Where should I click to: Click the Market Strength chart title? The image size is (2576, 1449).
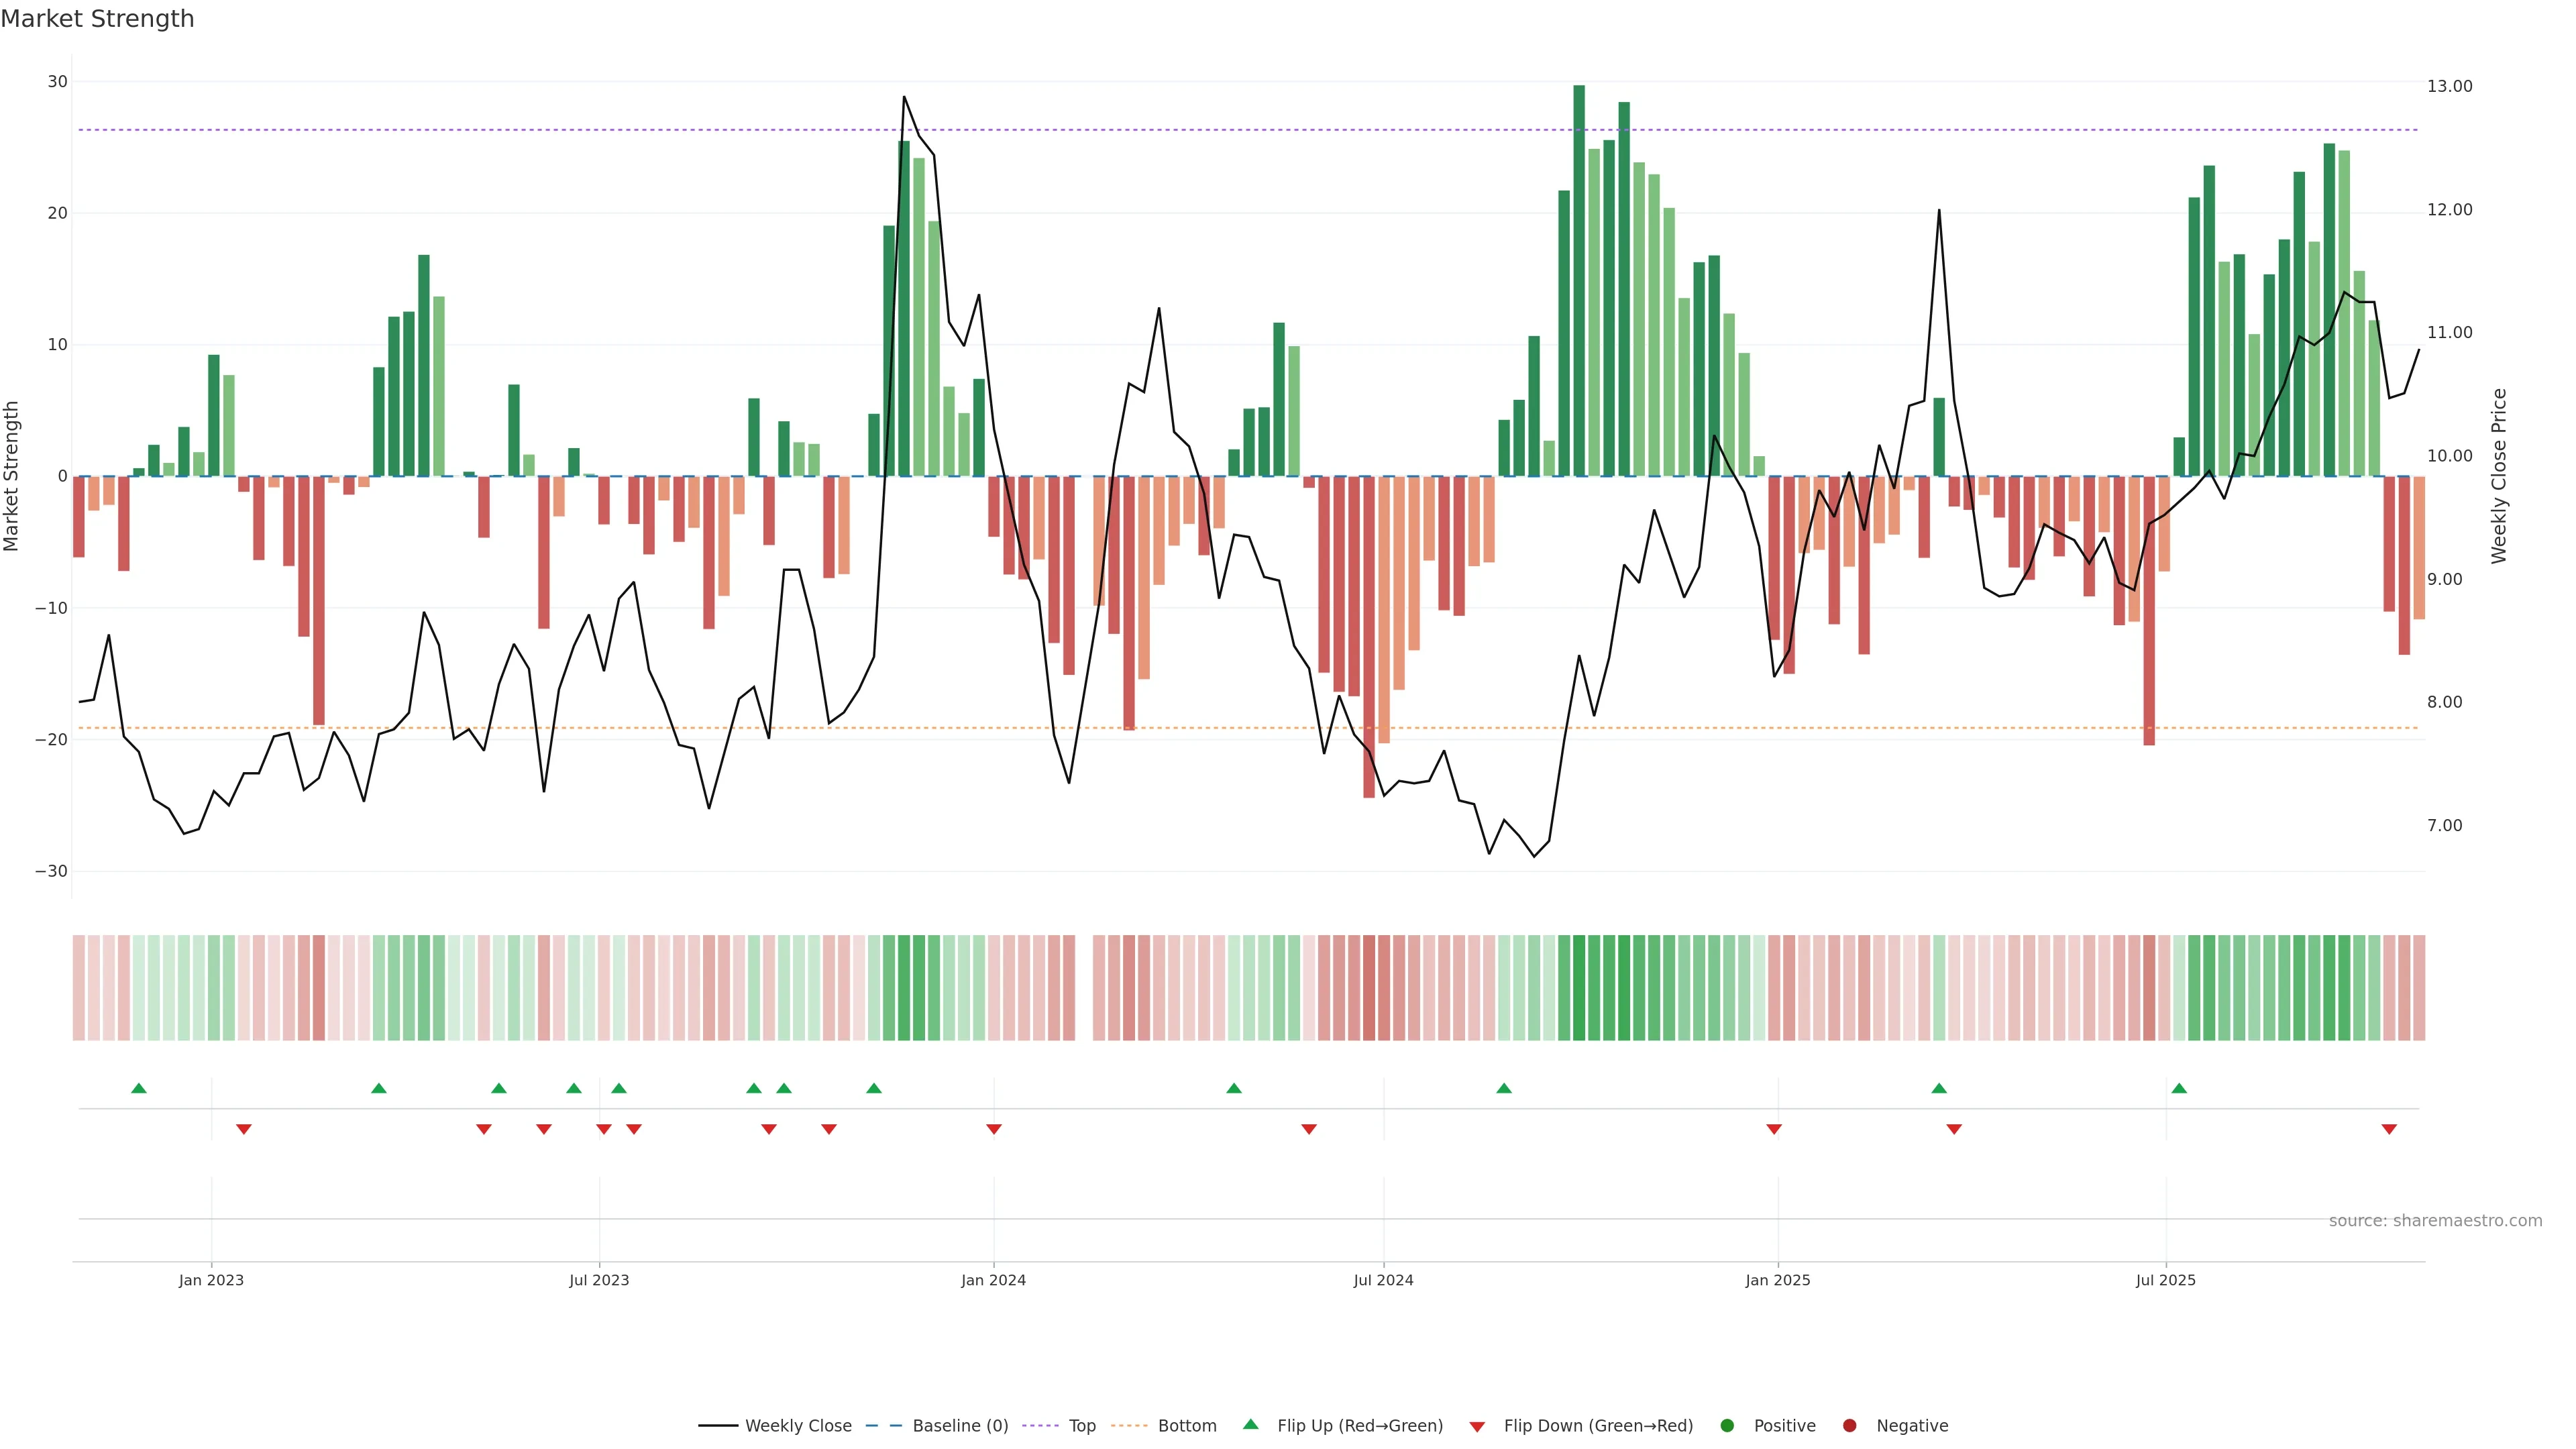(97, 19)
